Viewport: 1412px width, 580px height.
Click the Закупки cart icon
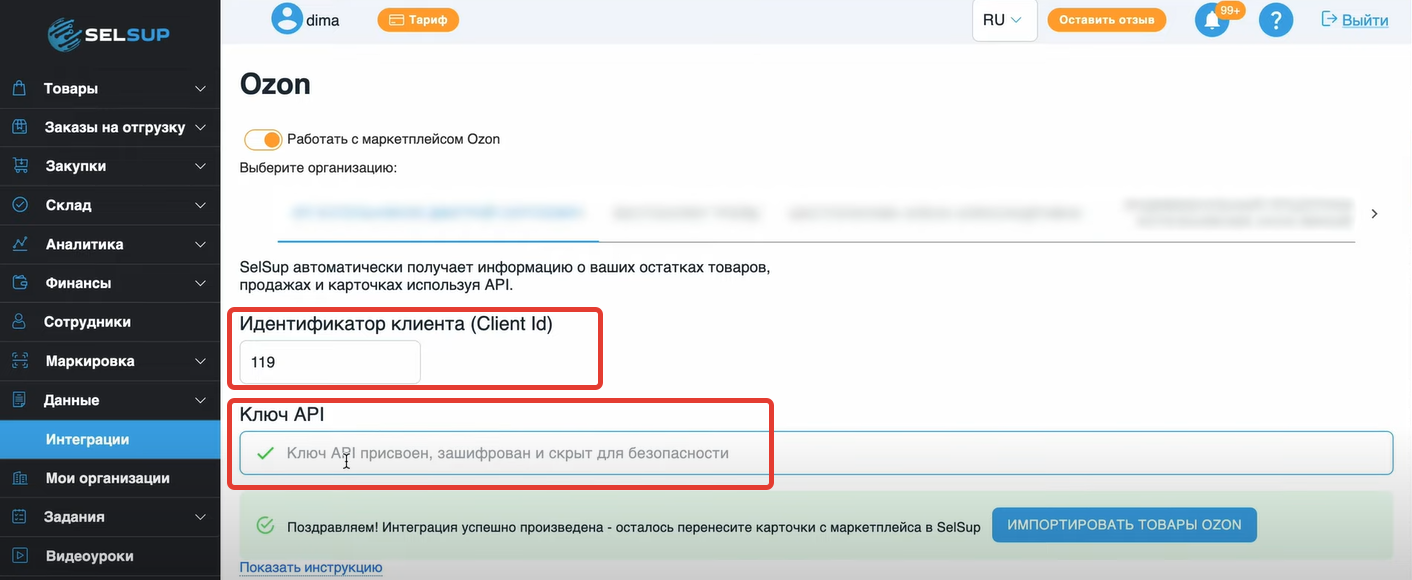(19, 166)
